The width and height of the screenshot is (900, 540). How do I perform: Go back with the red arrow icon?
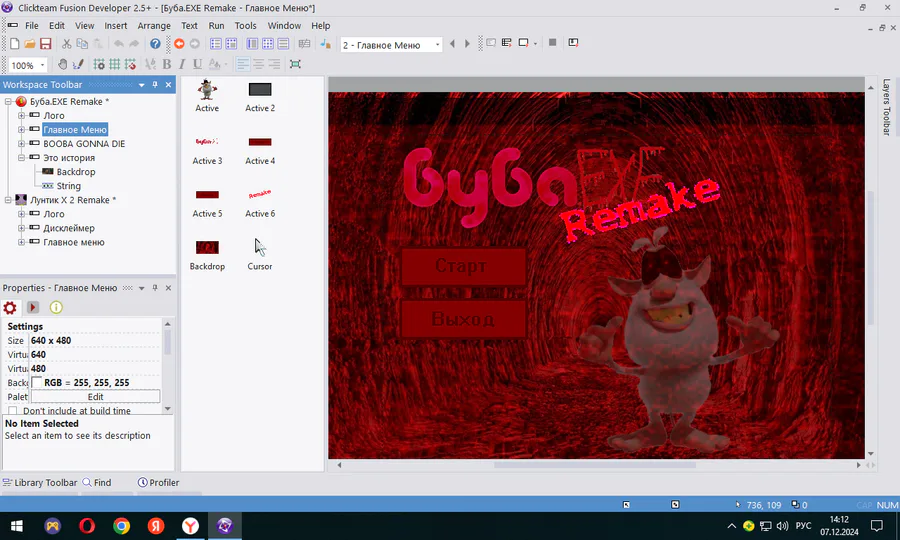(x=179, y=44)
